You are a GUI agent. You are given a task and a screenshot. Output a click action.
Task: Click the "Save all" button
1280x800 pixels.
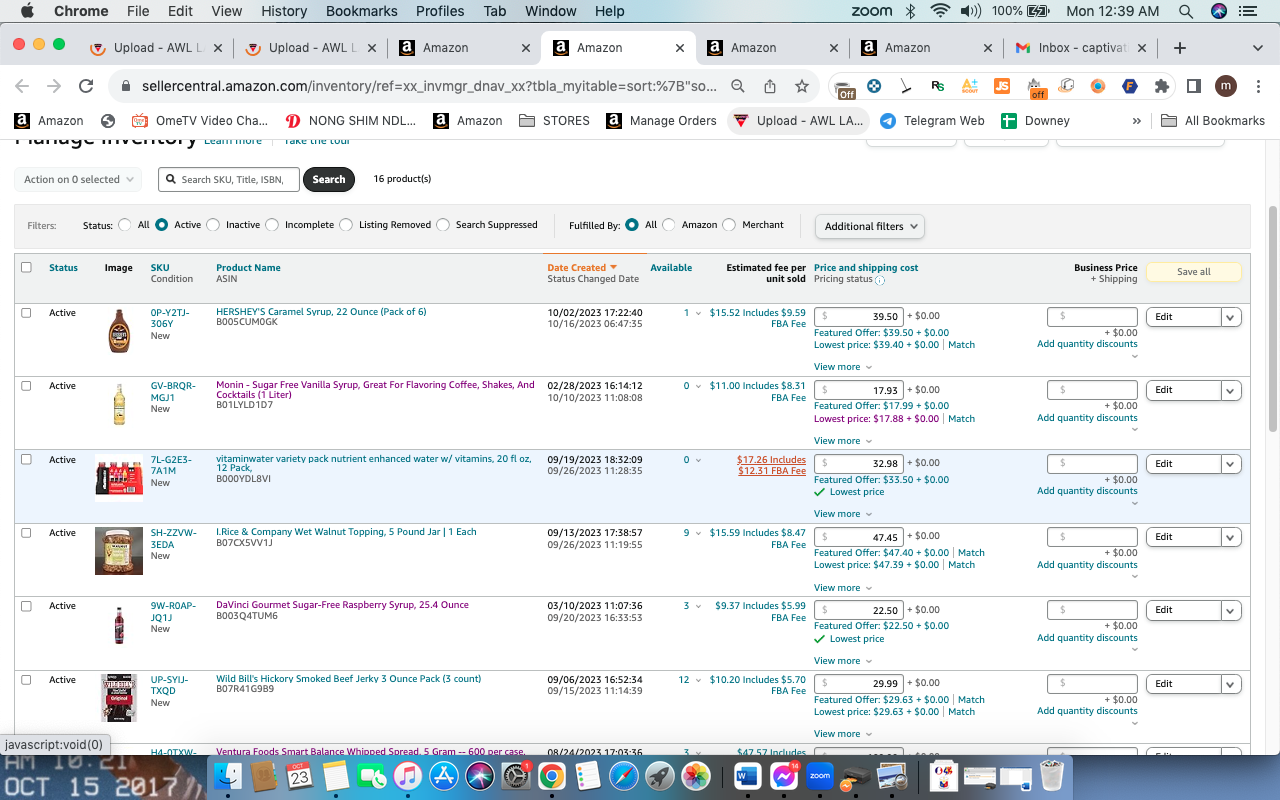1193,272
